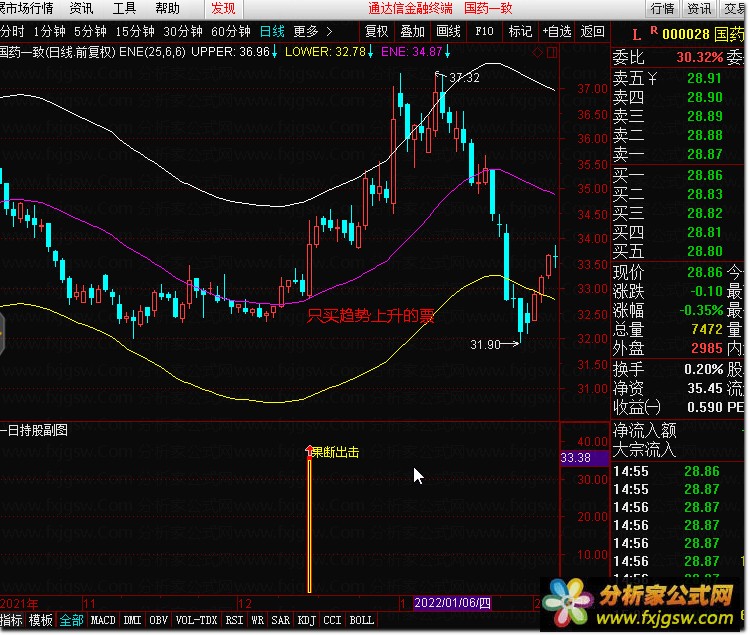Image resolution: width=750 pixels, height=635 pixels.
Task: Switch to DMI indicator
Action: pyautogui.click(x=132, y=620)
